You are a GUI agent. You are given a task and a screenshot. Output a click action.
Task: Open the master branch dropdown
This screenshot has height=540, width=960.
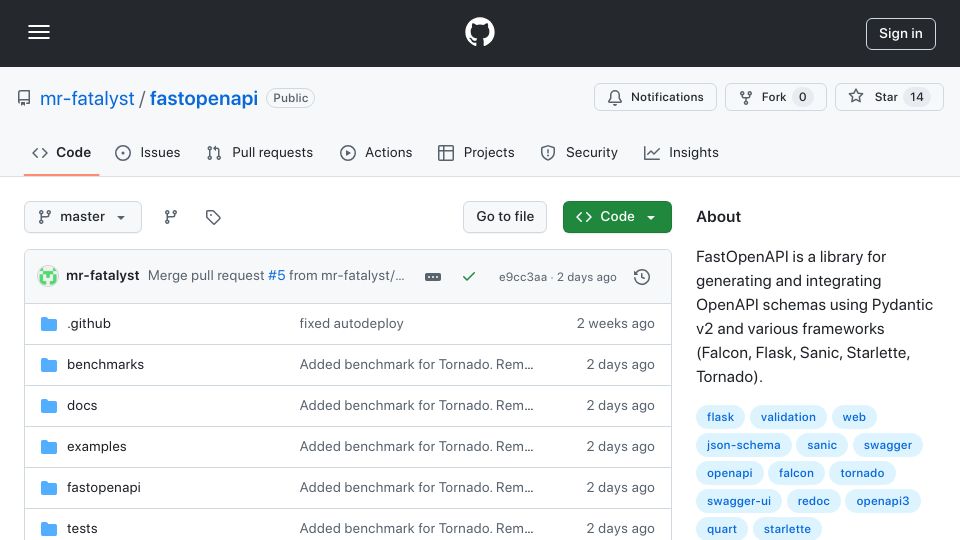click(83, 217)
